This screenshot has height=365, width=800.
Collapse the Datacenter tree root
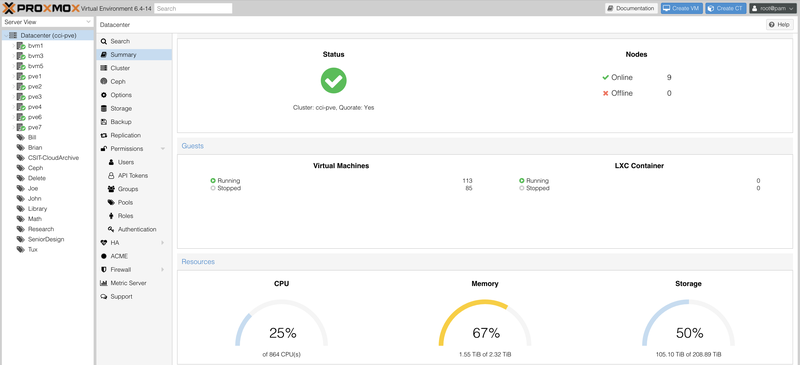coord(6,36)
